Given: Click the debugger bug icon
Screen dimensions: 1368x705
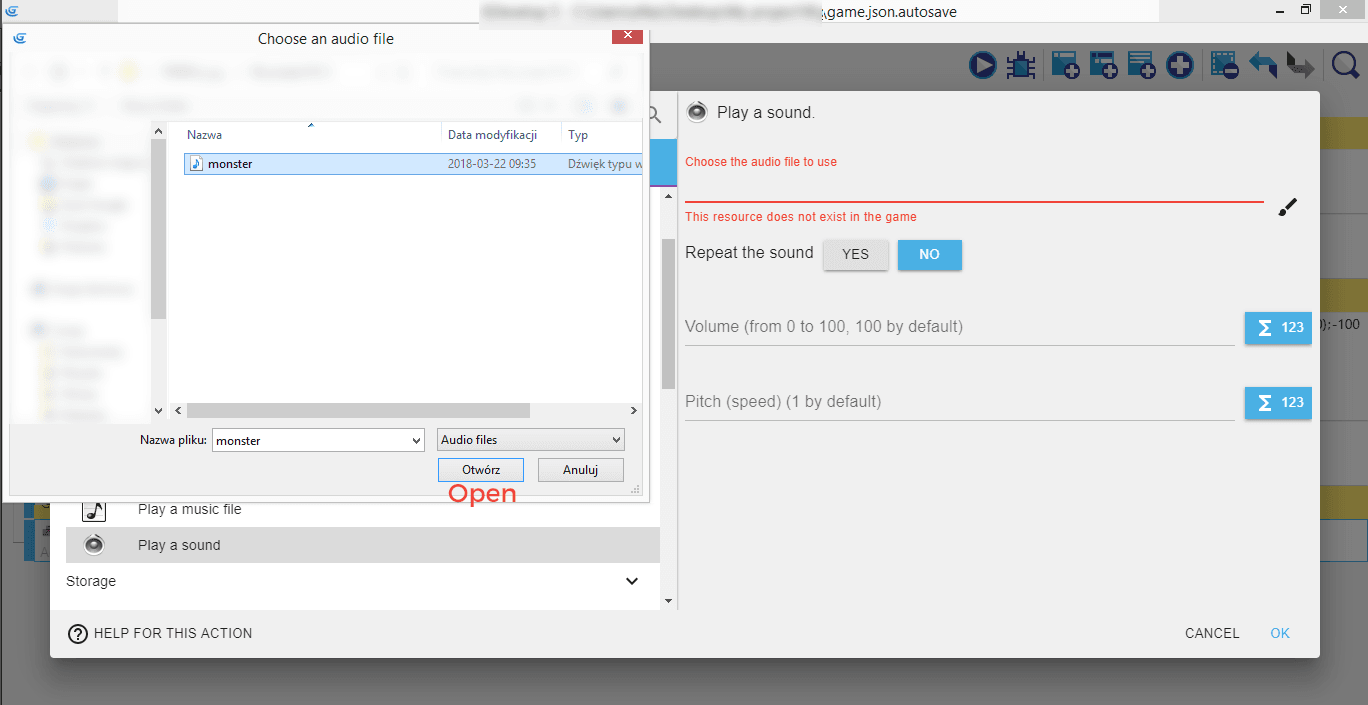Looking at the screenshot, I should pyautogui.click(x=1020, y=66).
